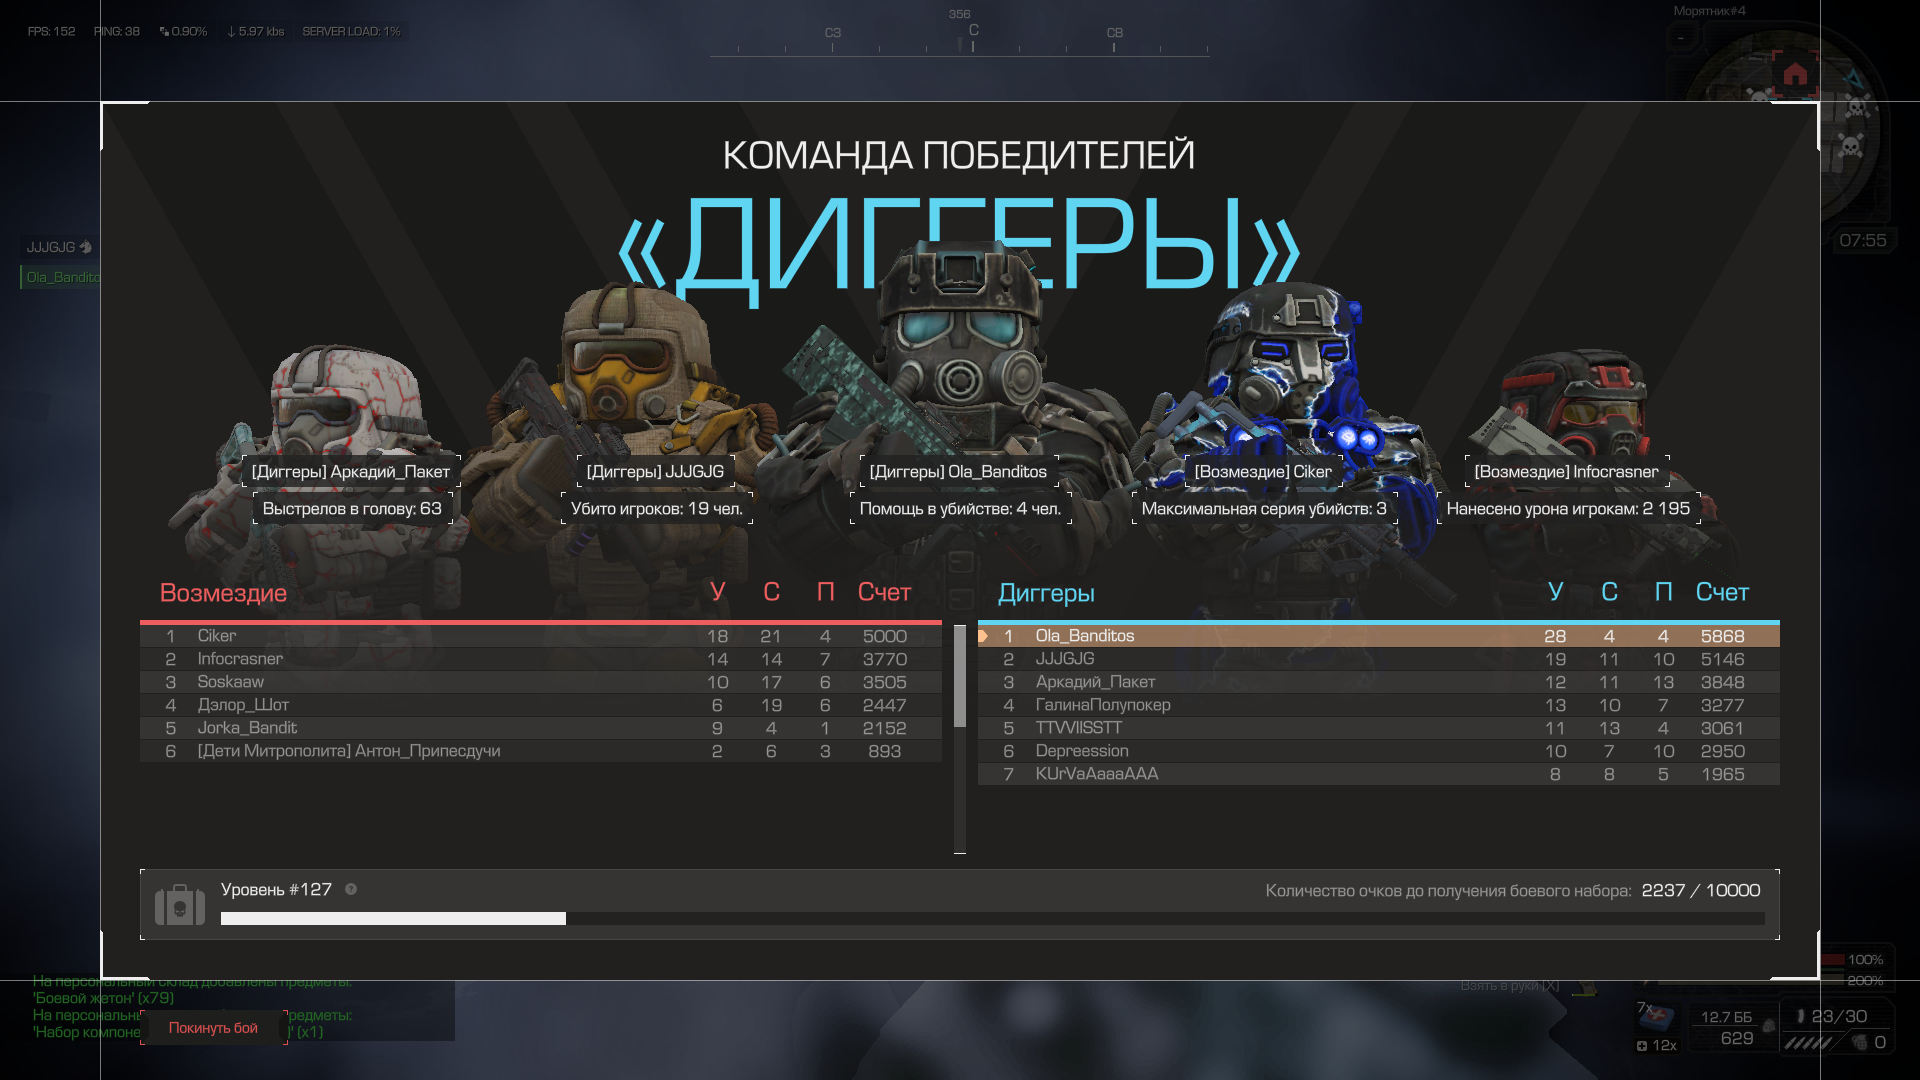Click the level #127 progress bar
Viewport: 1920px width, 1080px height.
coord(992,918)
